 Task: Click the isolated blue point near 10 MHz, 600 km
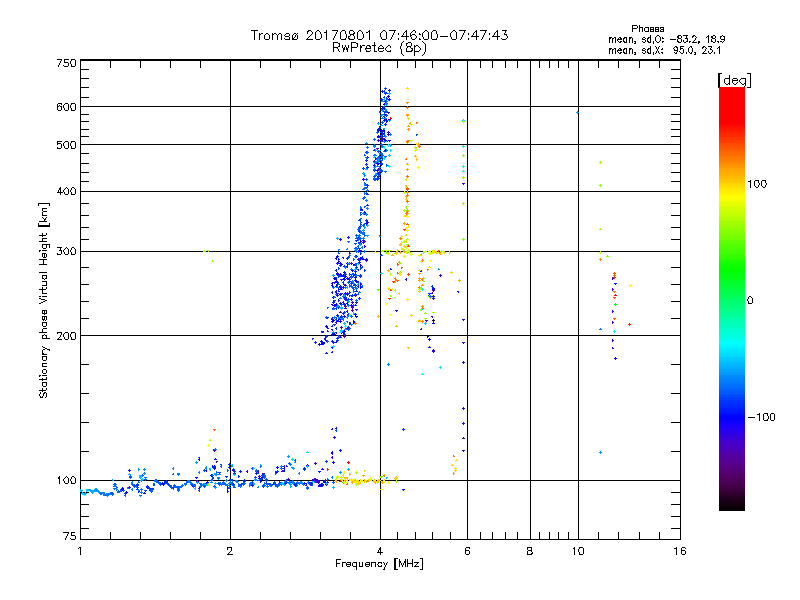578,113
